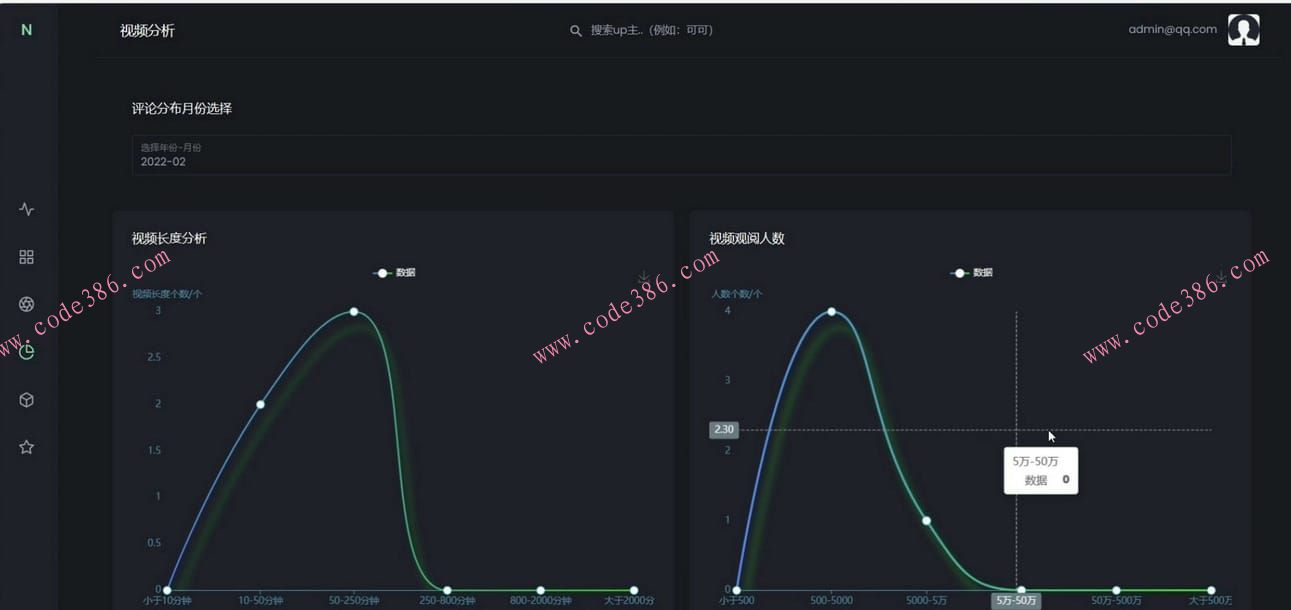Screen dimensions: 1291x610
Task: Download the 视频观阅人数 chart image
Action: 1221,277
